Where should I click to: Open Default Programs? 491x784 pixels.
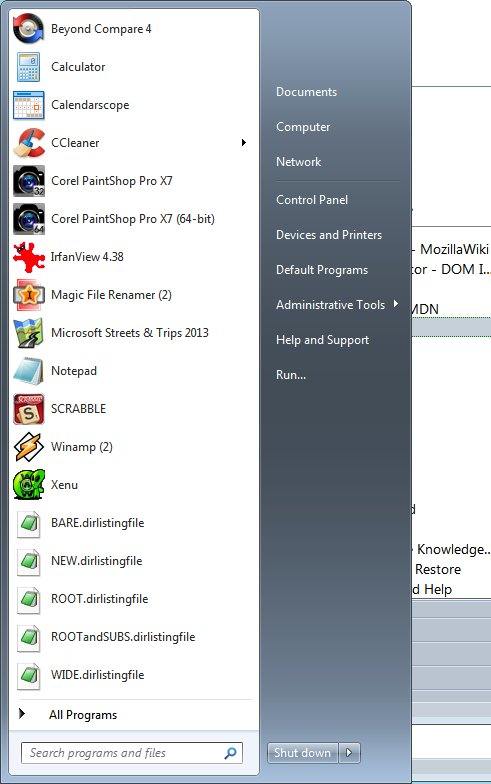click(x=322, y=270)
